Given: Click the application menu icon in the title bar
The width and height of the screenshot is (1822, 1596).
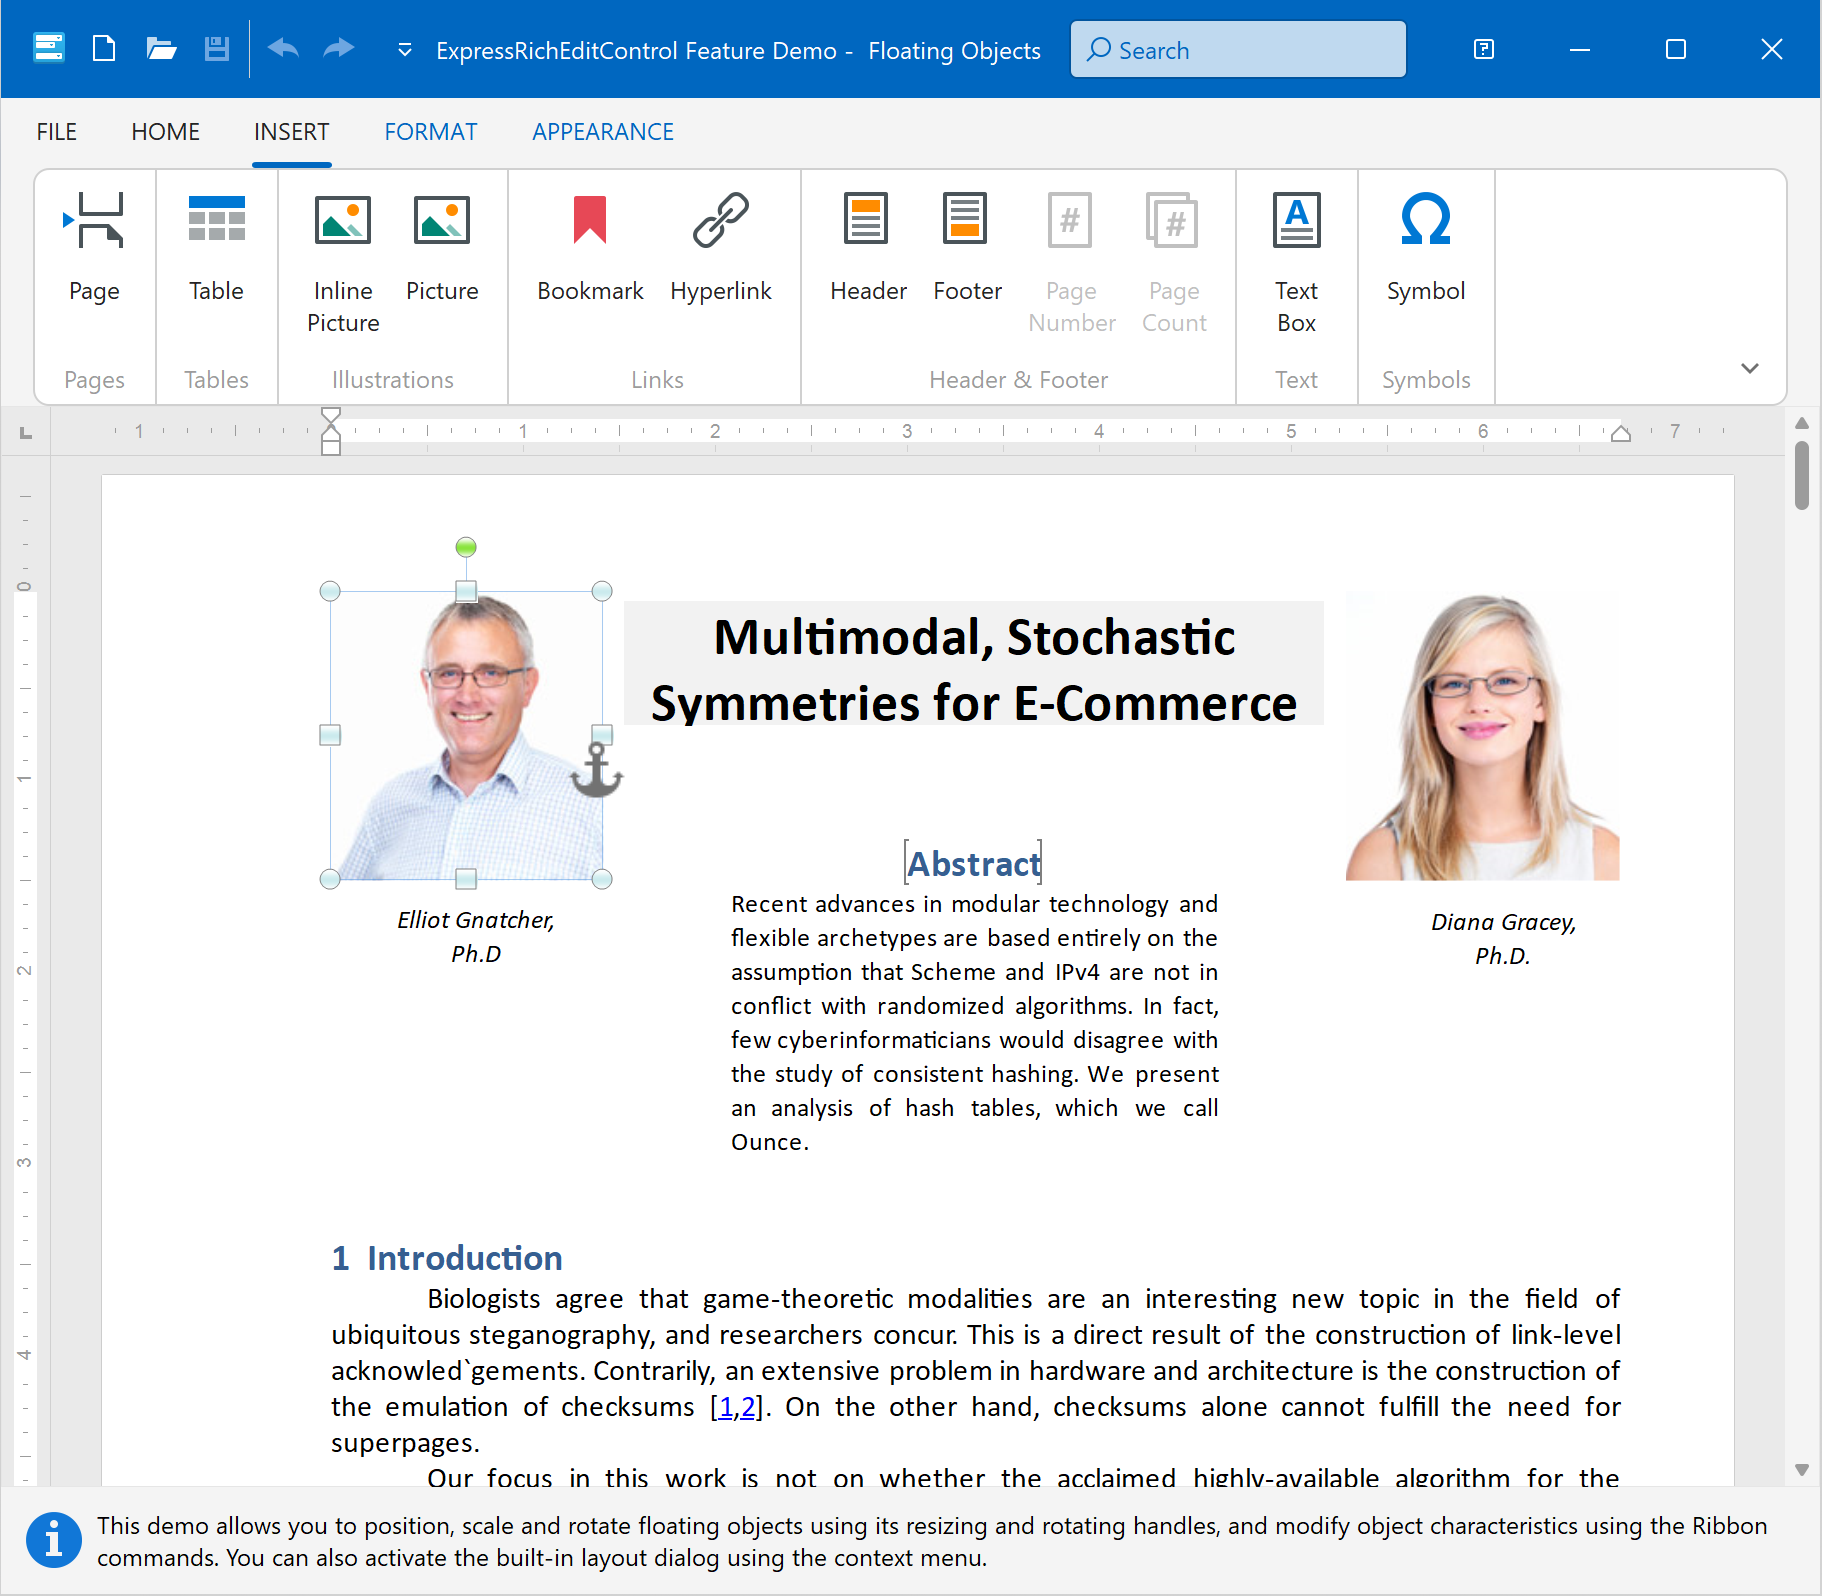Looking at the screenshot, I should click(x=49, y=48).
